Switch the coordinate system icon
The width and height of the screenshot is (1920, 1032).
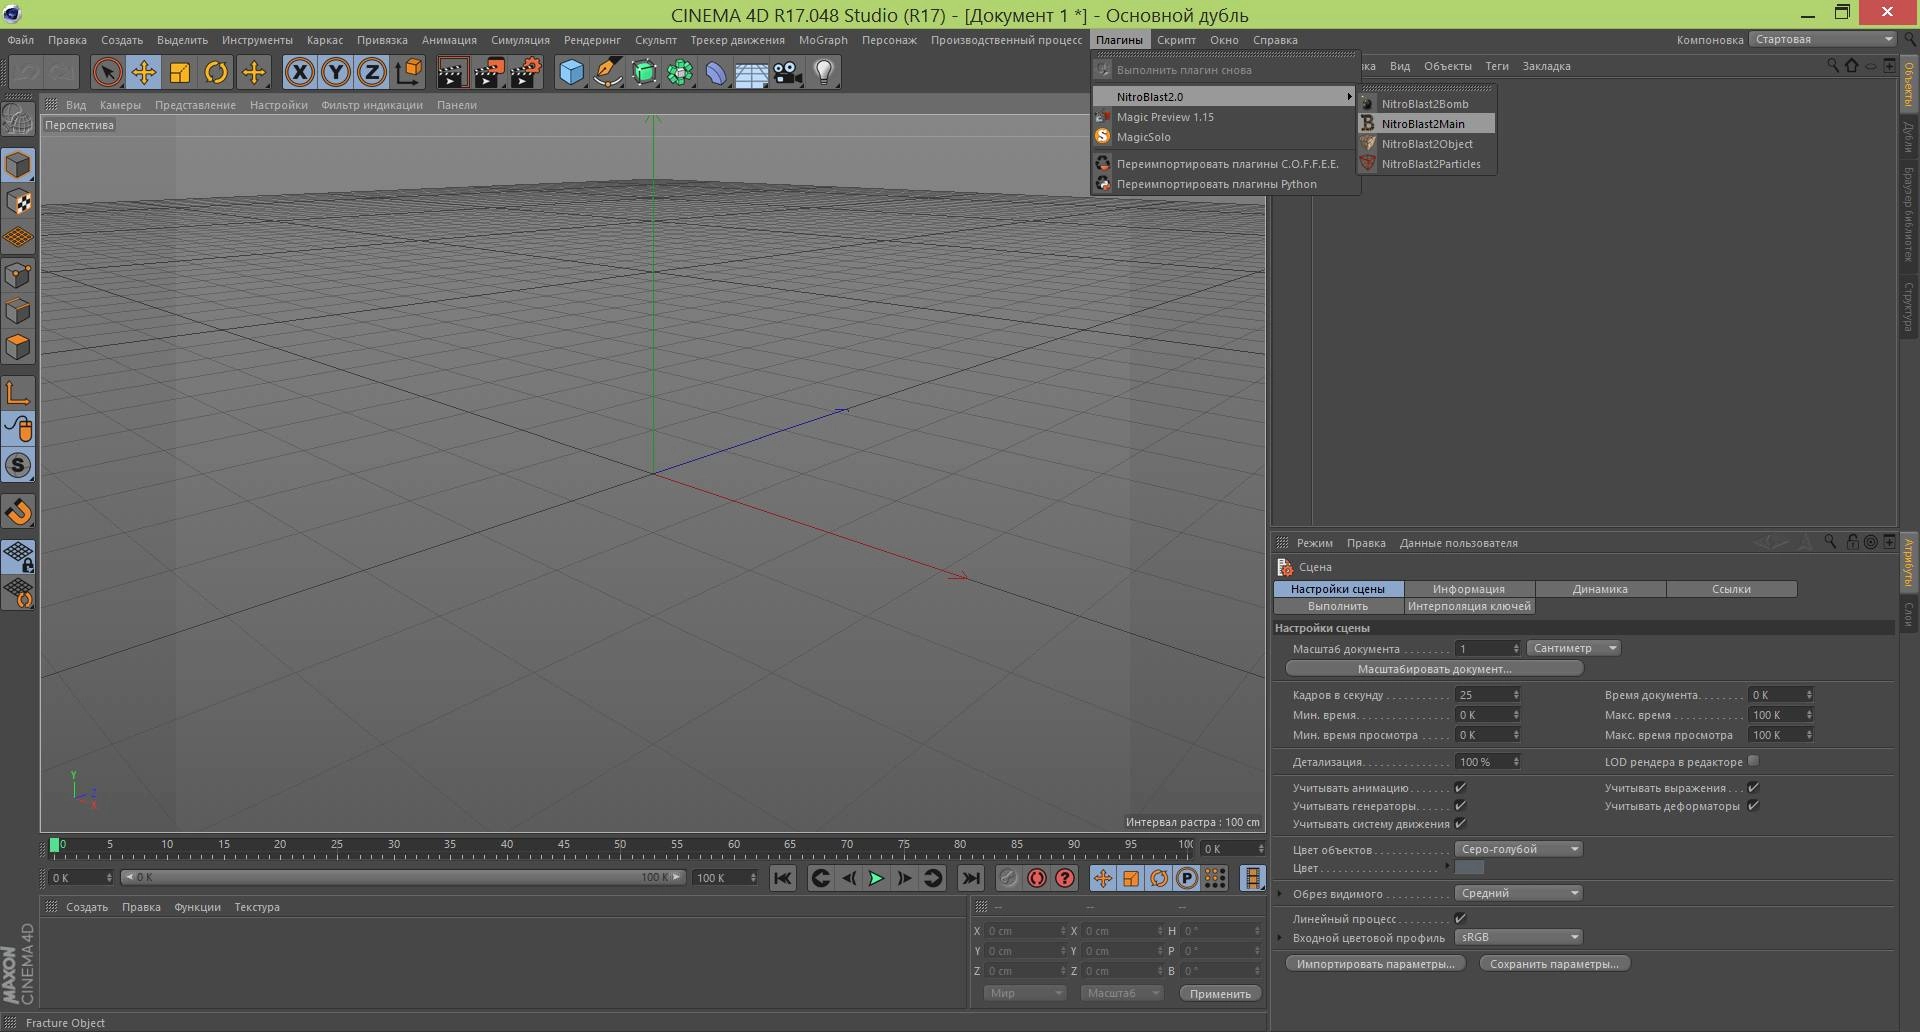[x=409, y=72]
